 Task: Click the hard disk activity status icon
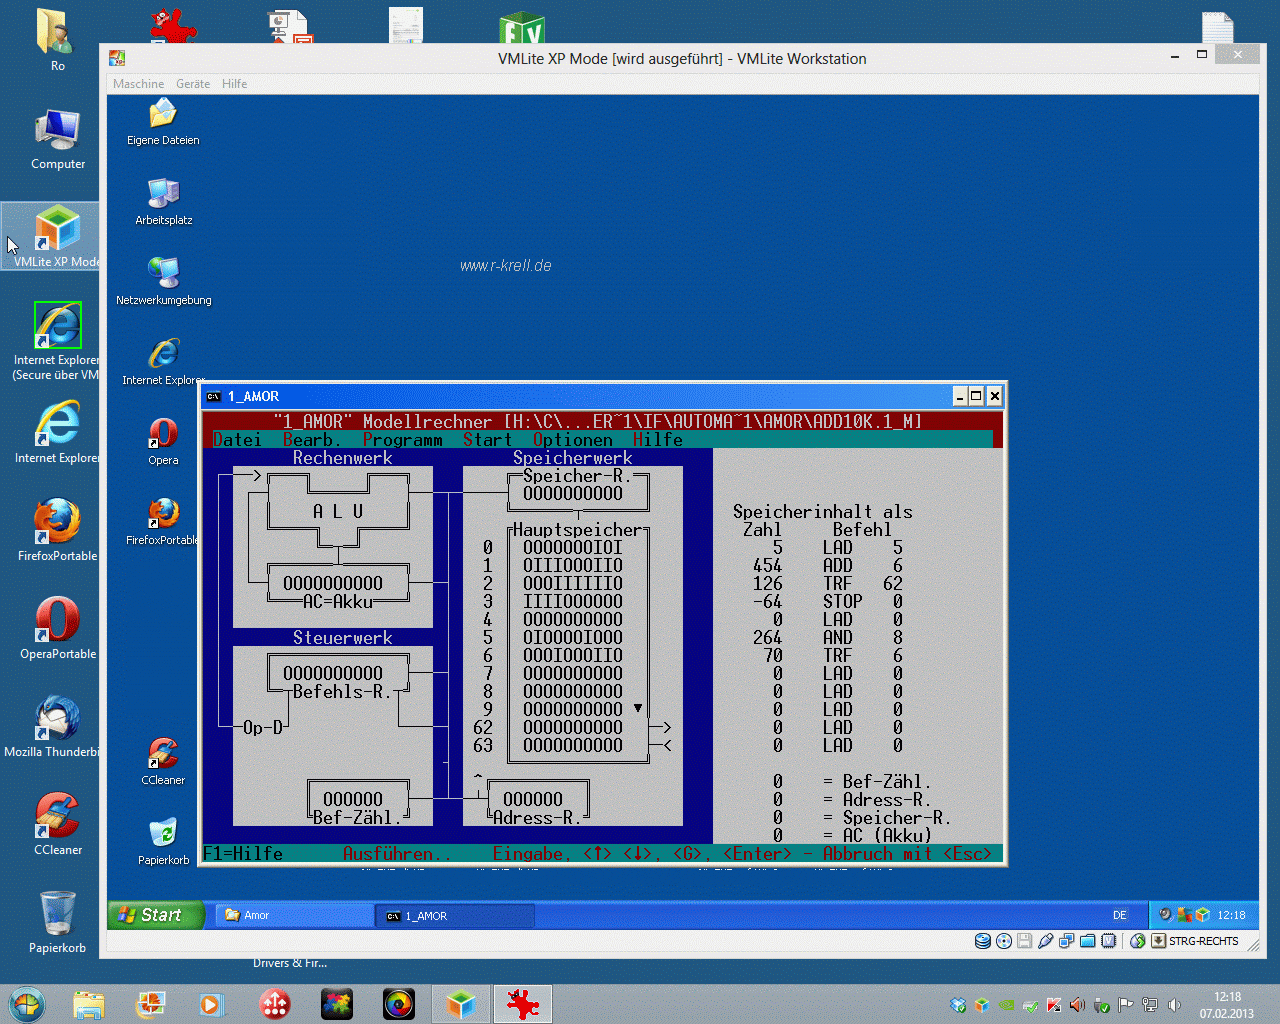[983, 941]
